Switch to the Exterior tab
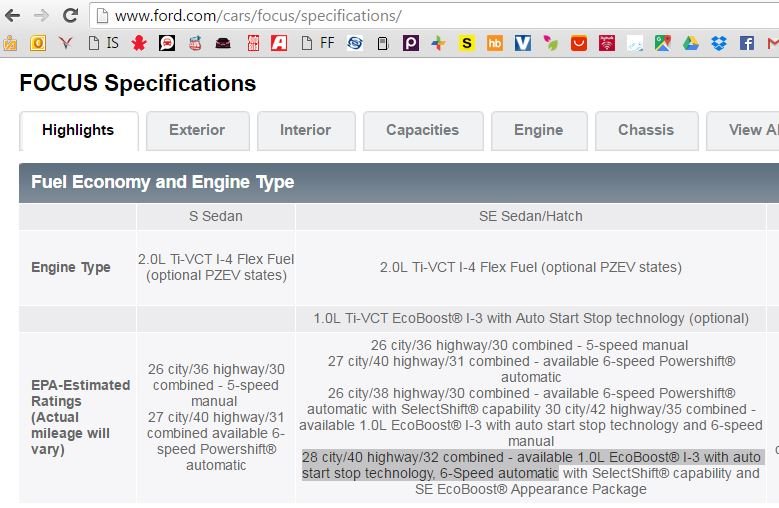This screenshot has height=508, width=779. (x=197, y=131)
